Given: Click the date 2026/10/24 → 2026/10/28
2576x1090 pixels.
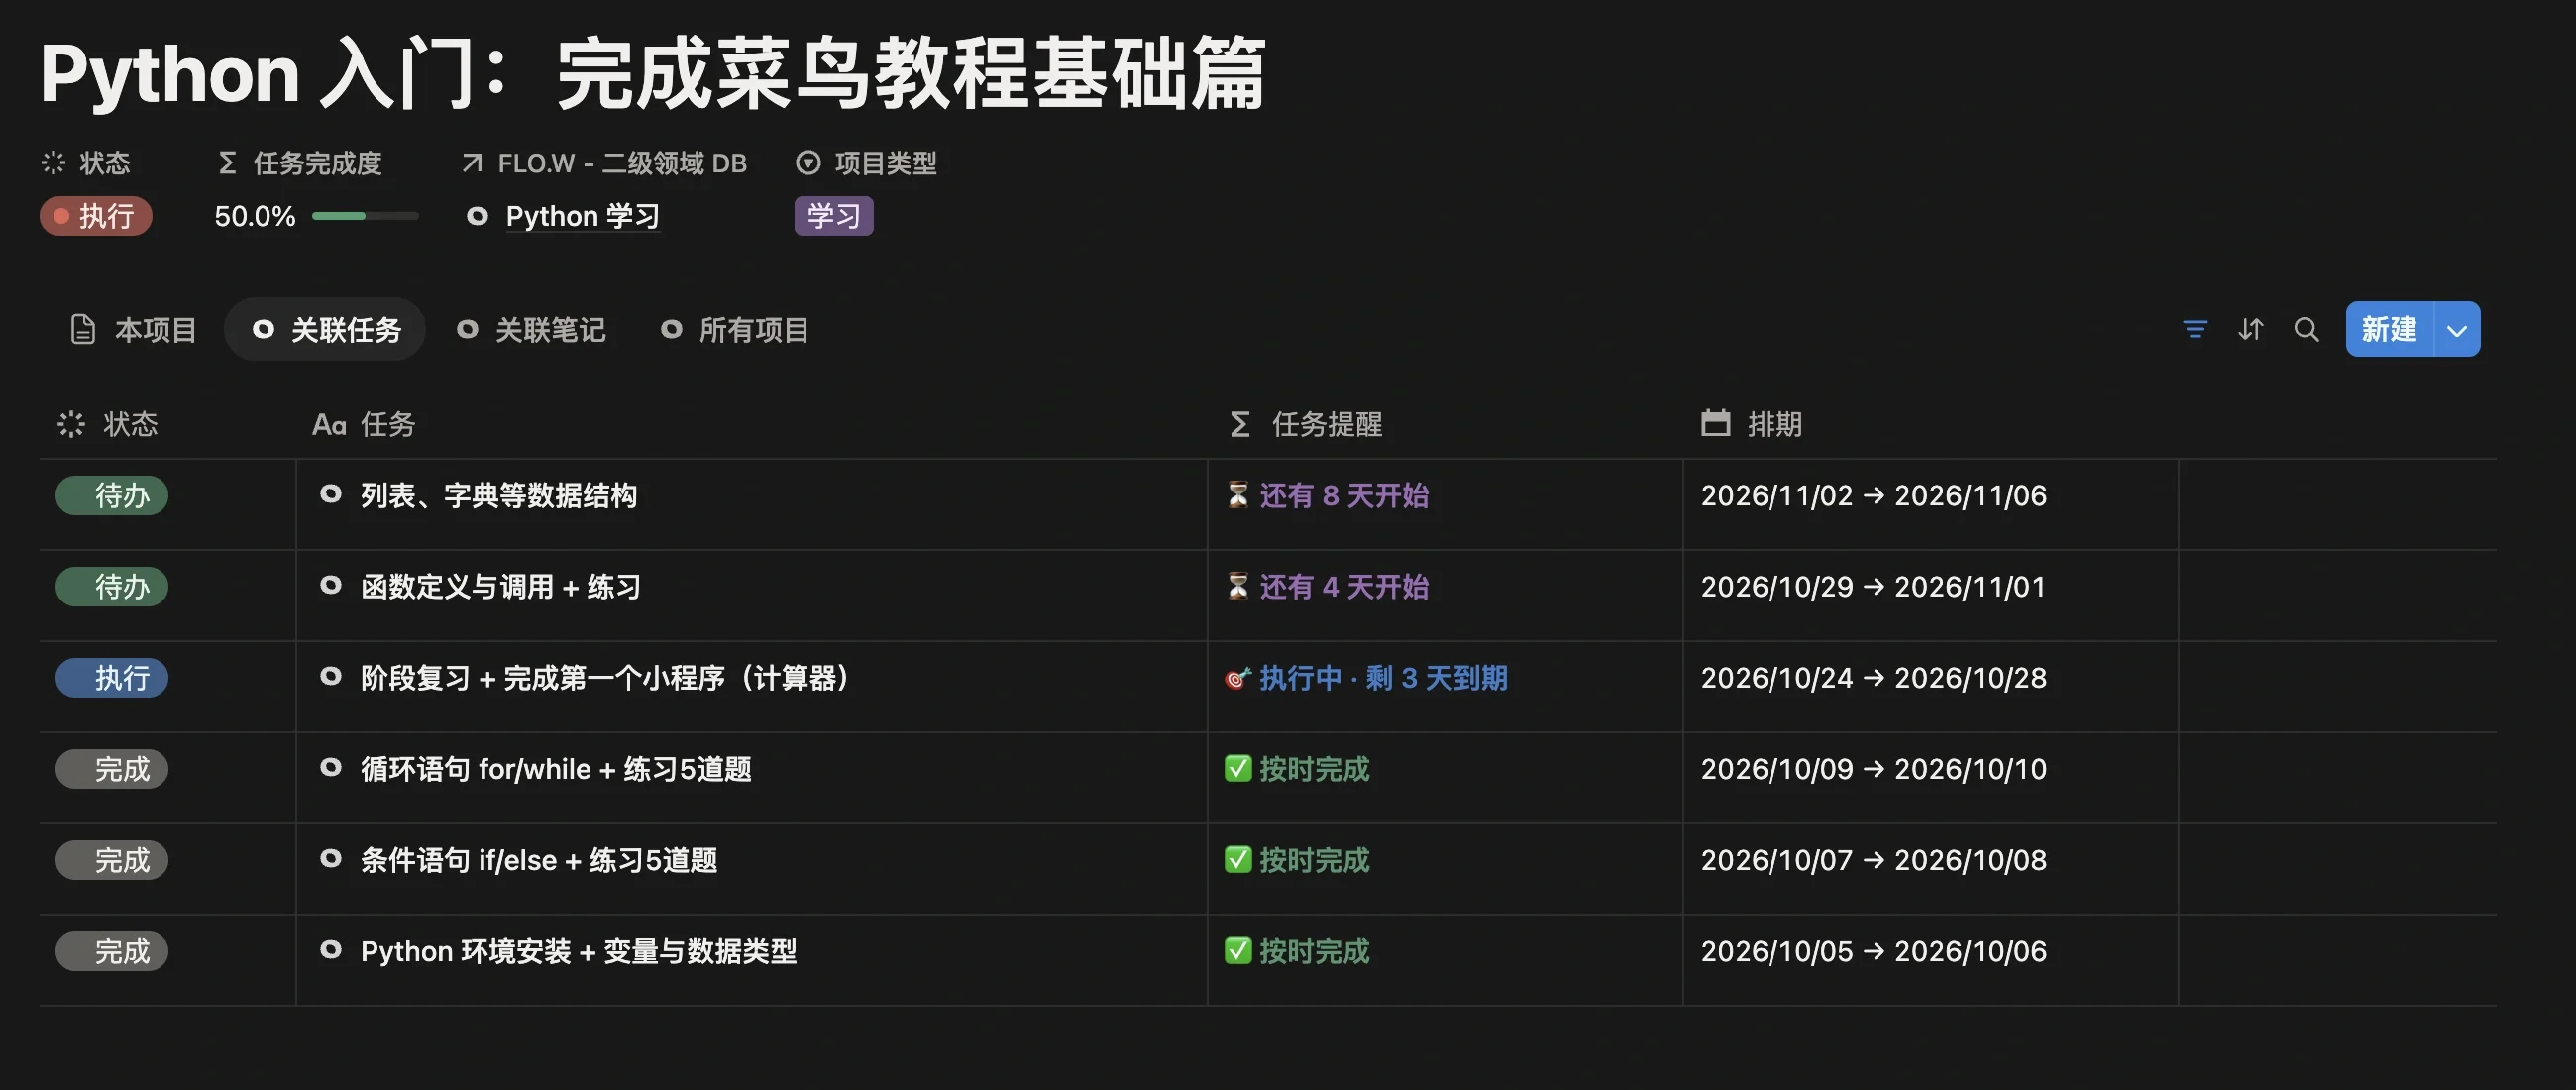Looking at the screenshot, I should (x=1873, y=678).
